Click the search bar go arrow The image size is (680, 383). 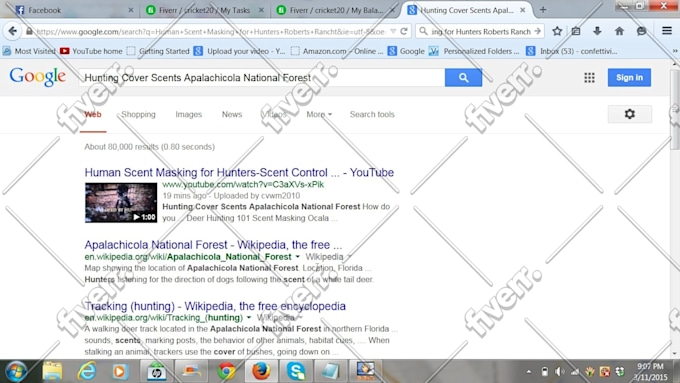pyautogui.click(x=538, y=31)
